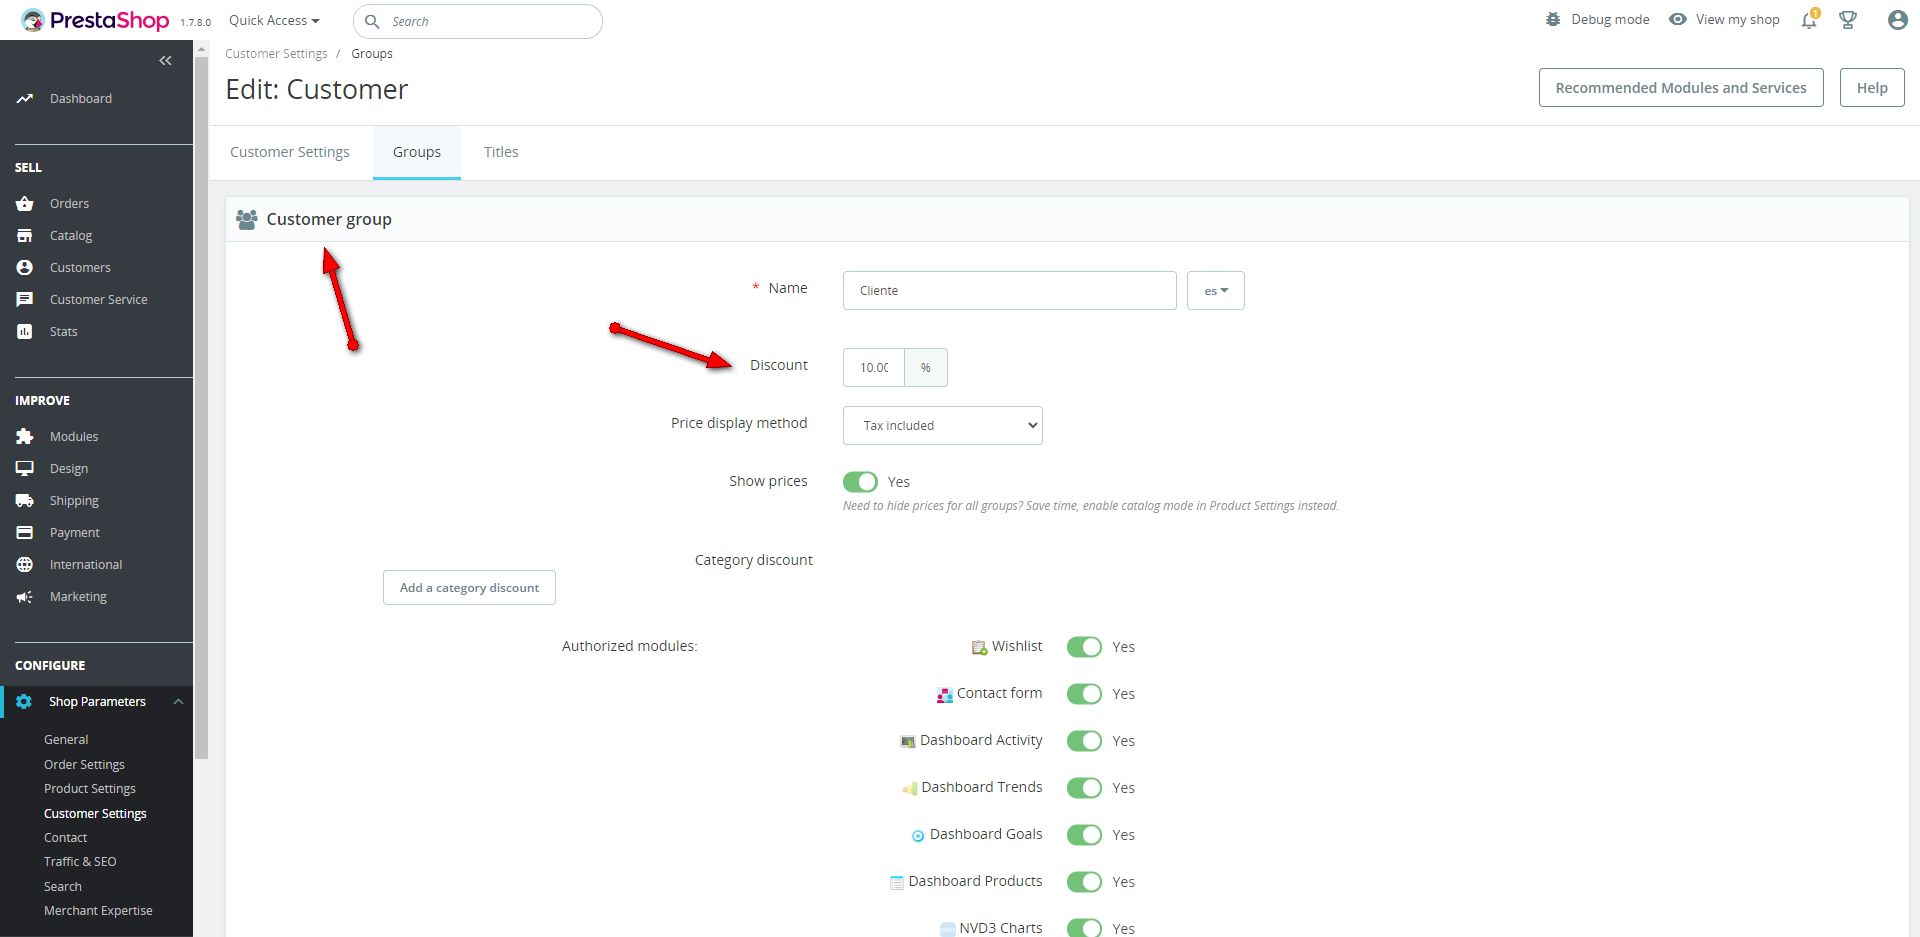Image resolution: width=1920 pixels, height=937 pixels.
Task: Click the Orders basket icon
Action: 25,203
